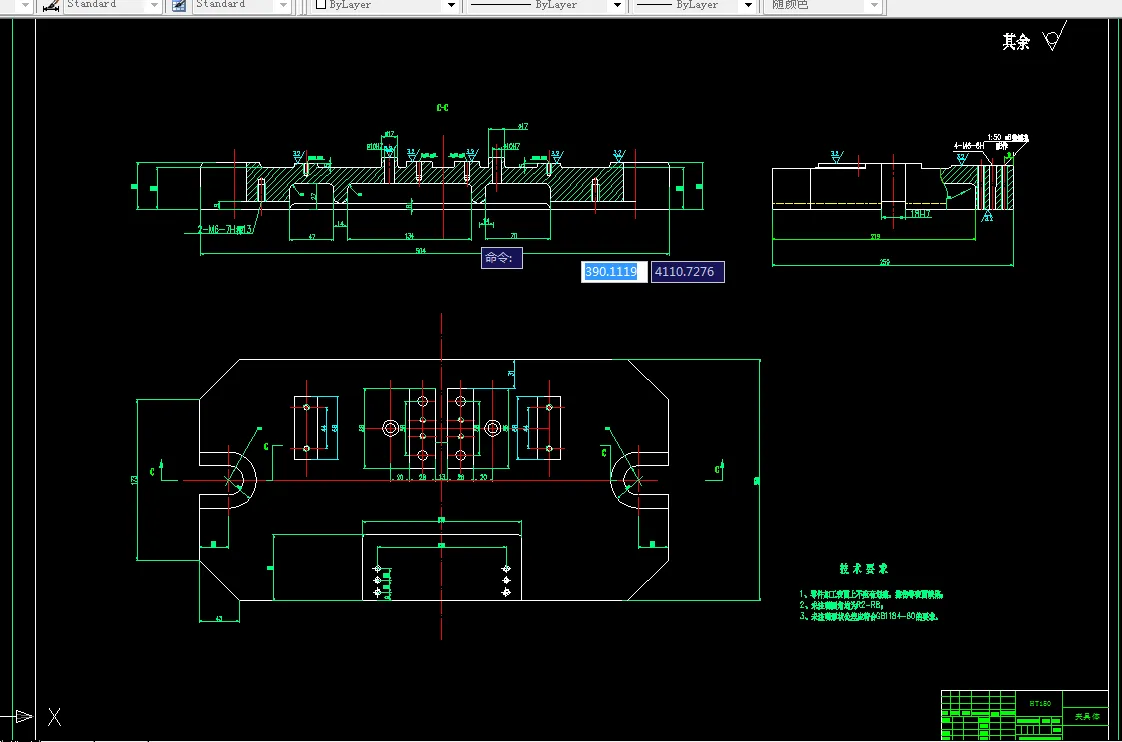Select requirement line 3 mentioning GB1184-80
The width and height of the screenshot is (1122, 742).
(x=868, y=616)
